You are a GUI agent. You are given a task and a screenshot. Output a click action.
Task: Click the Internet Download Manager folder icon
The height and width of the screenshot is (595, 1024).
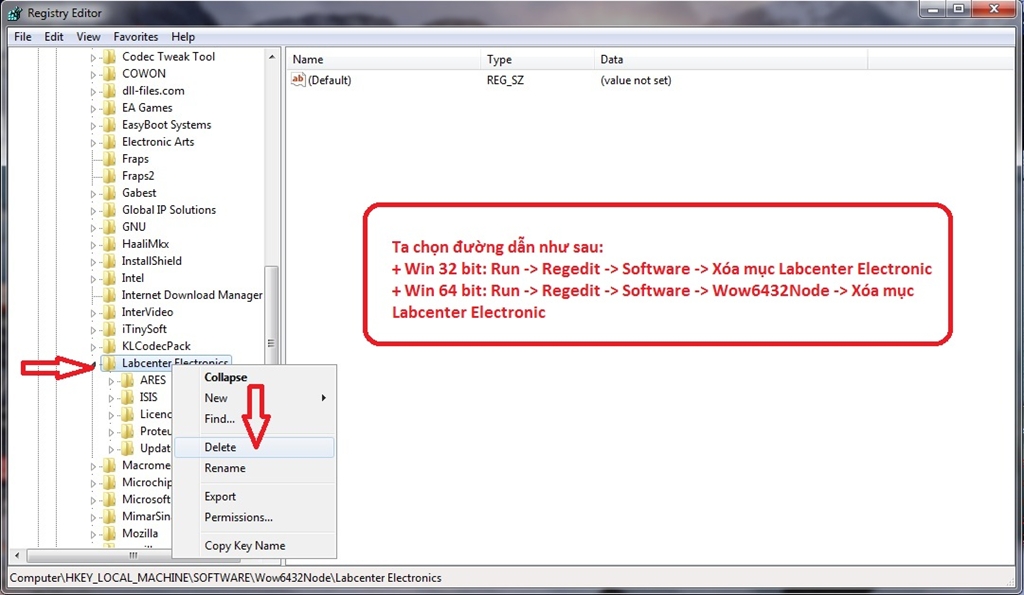(109, 295)
